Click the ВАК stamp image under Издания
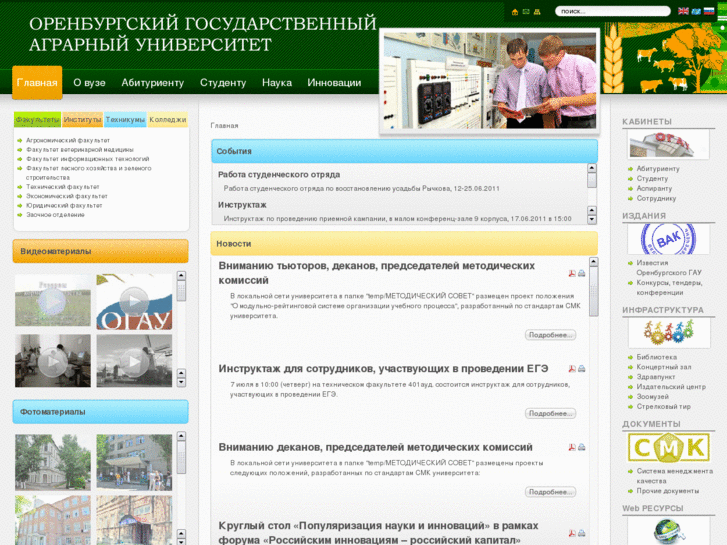Viewport: 727px width, 545px height. [x=668, y=239]
